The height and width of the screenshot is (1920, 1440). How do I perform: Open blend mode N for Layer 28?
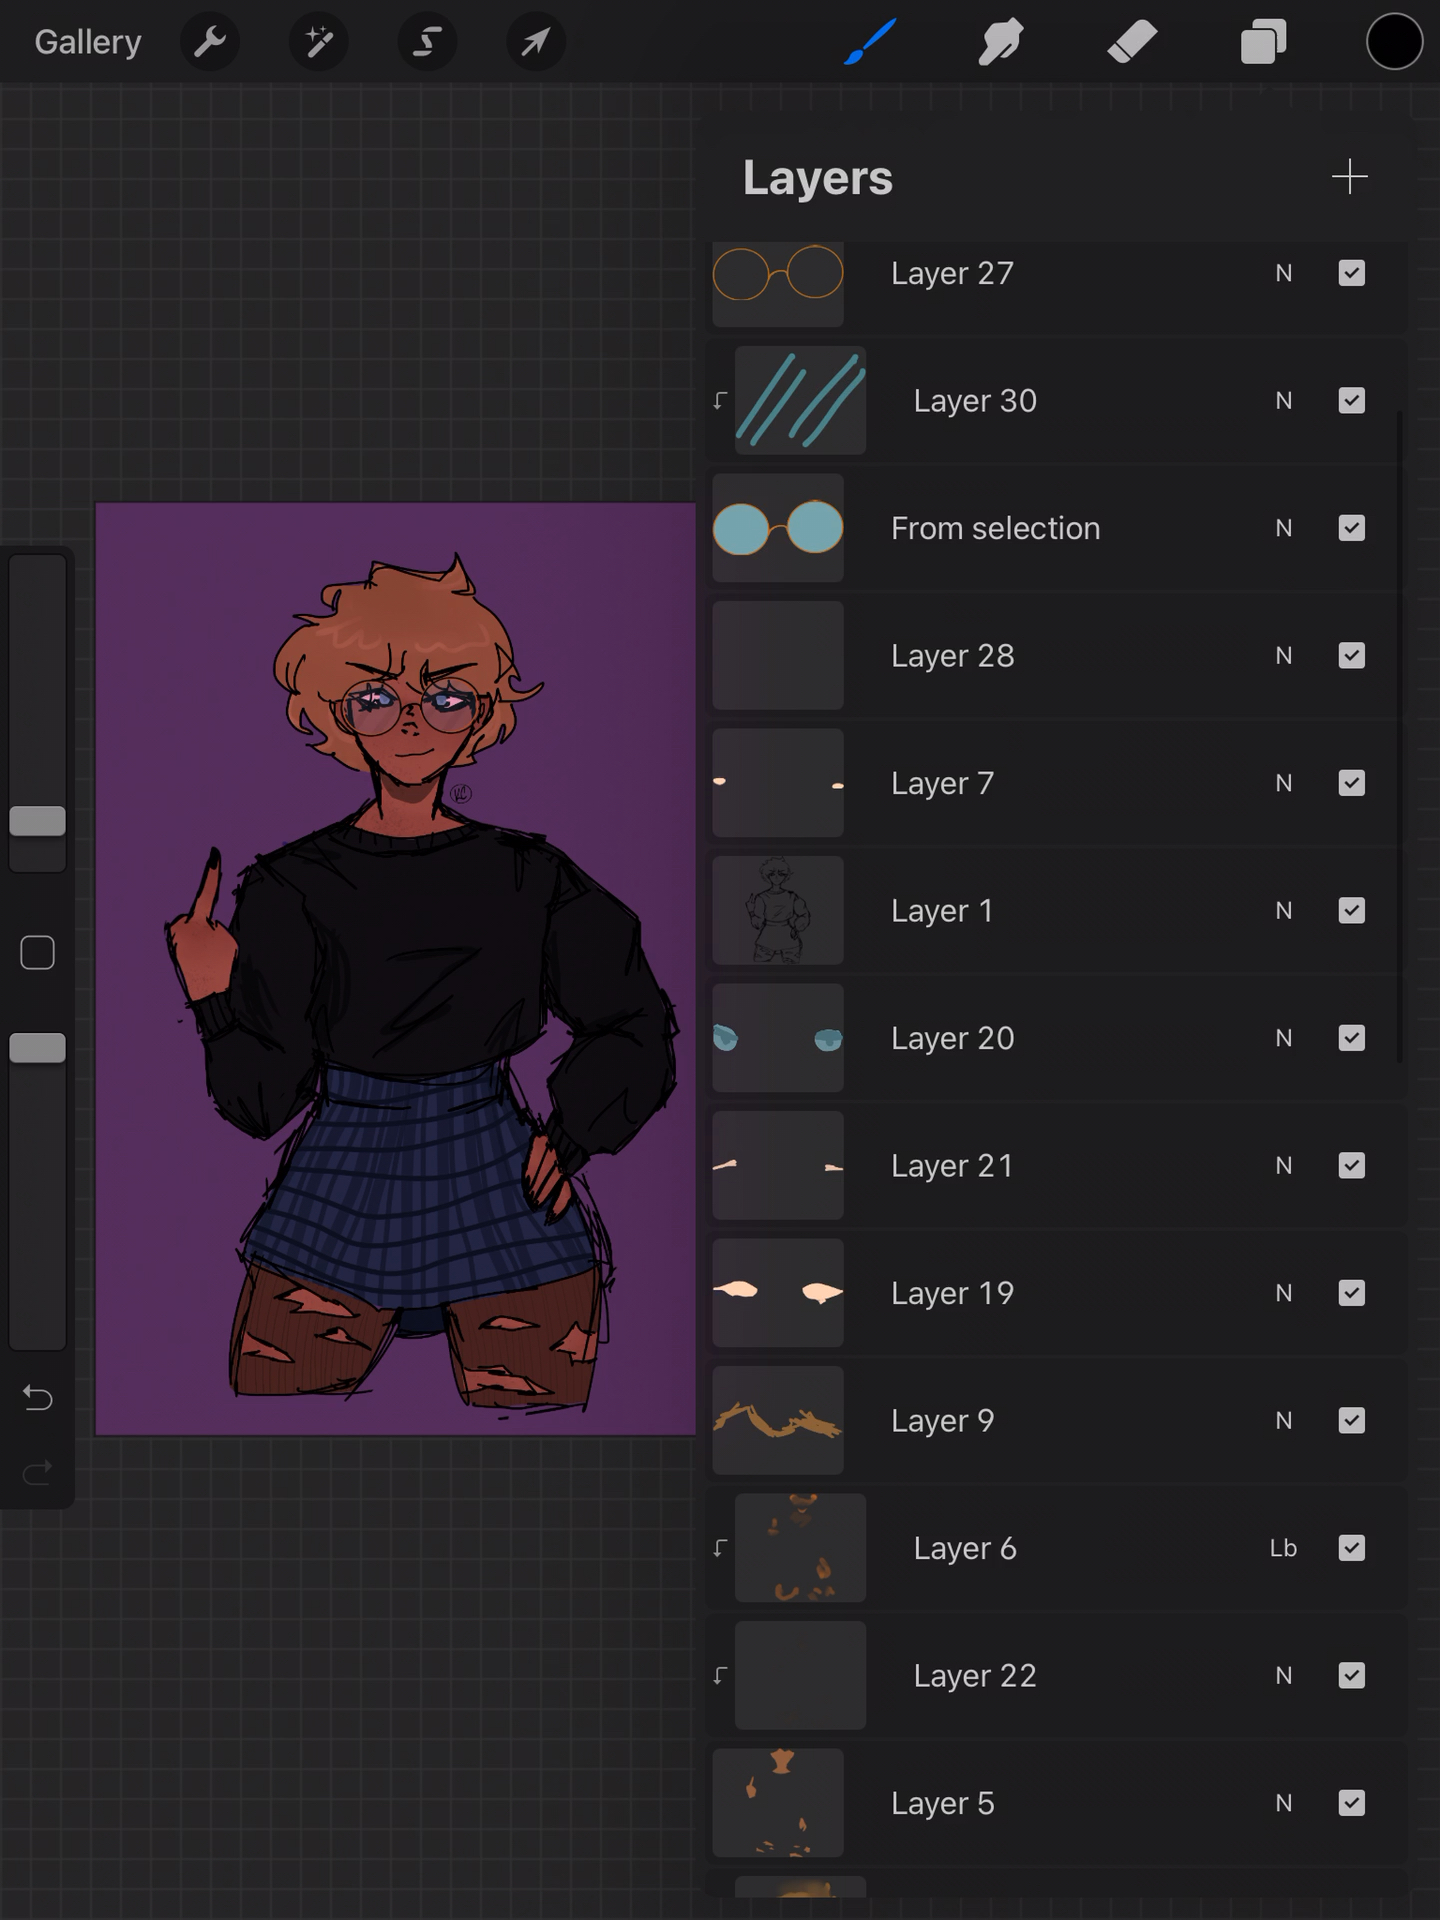tap(1284, 656)
